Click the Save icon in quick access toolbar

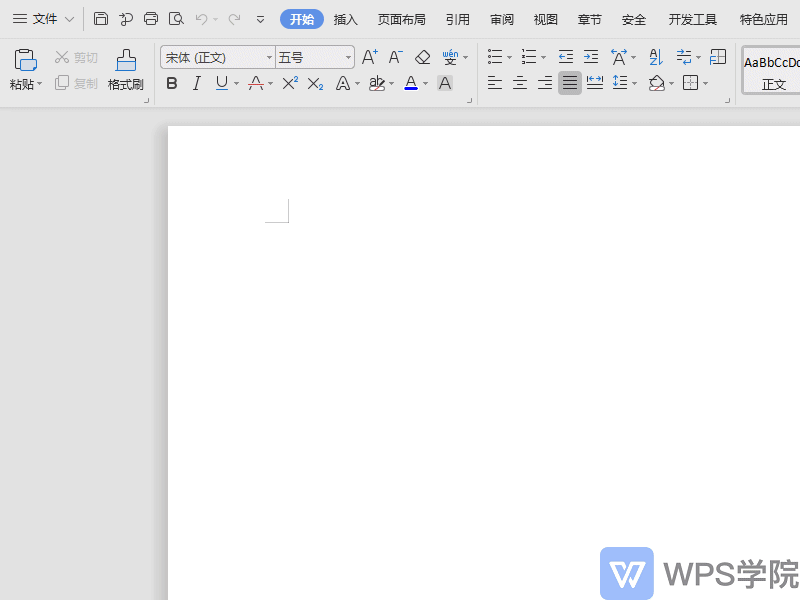101,19
